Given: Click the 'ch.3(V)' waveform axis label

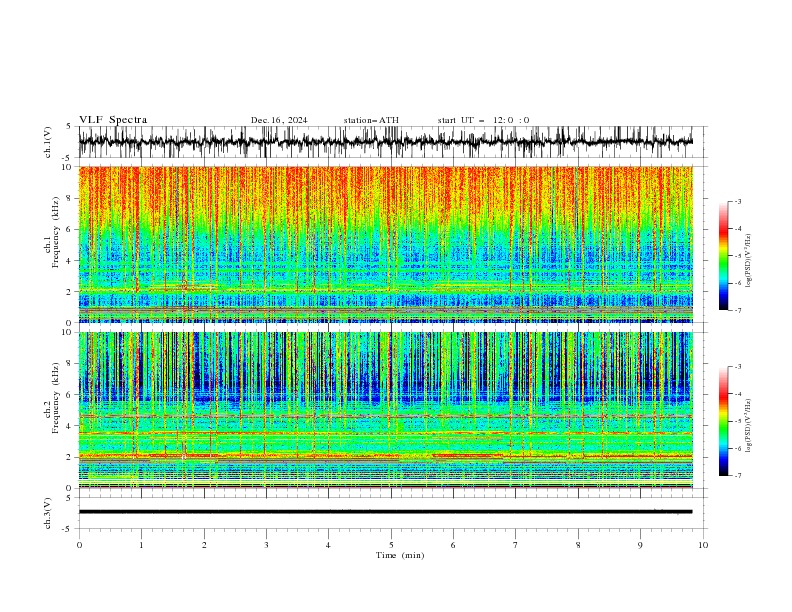Looking at the screenshot, I should 48,513.
